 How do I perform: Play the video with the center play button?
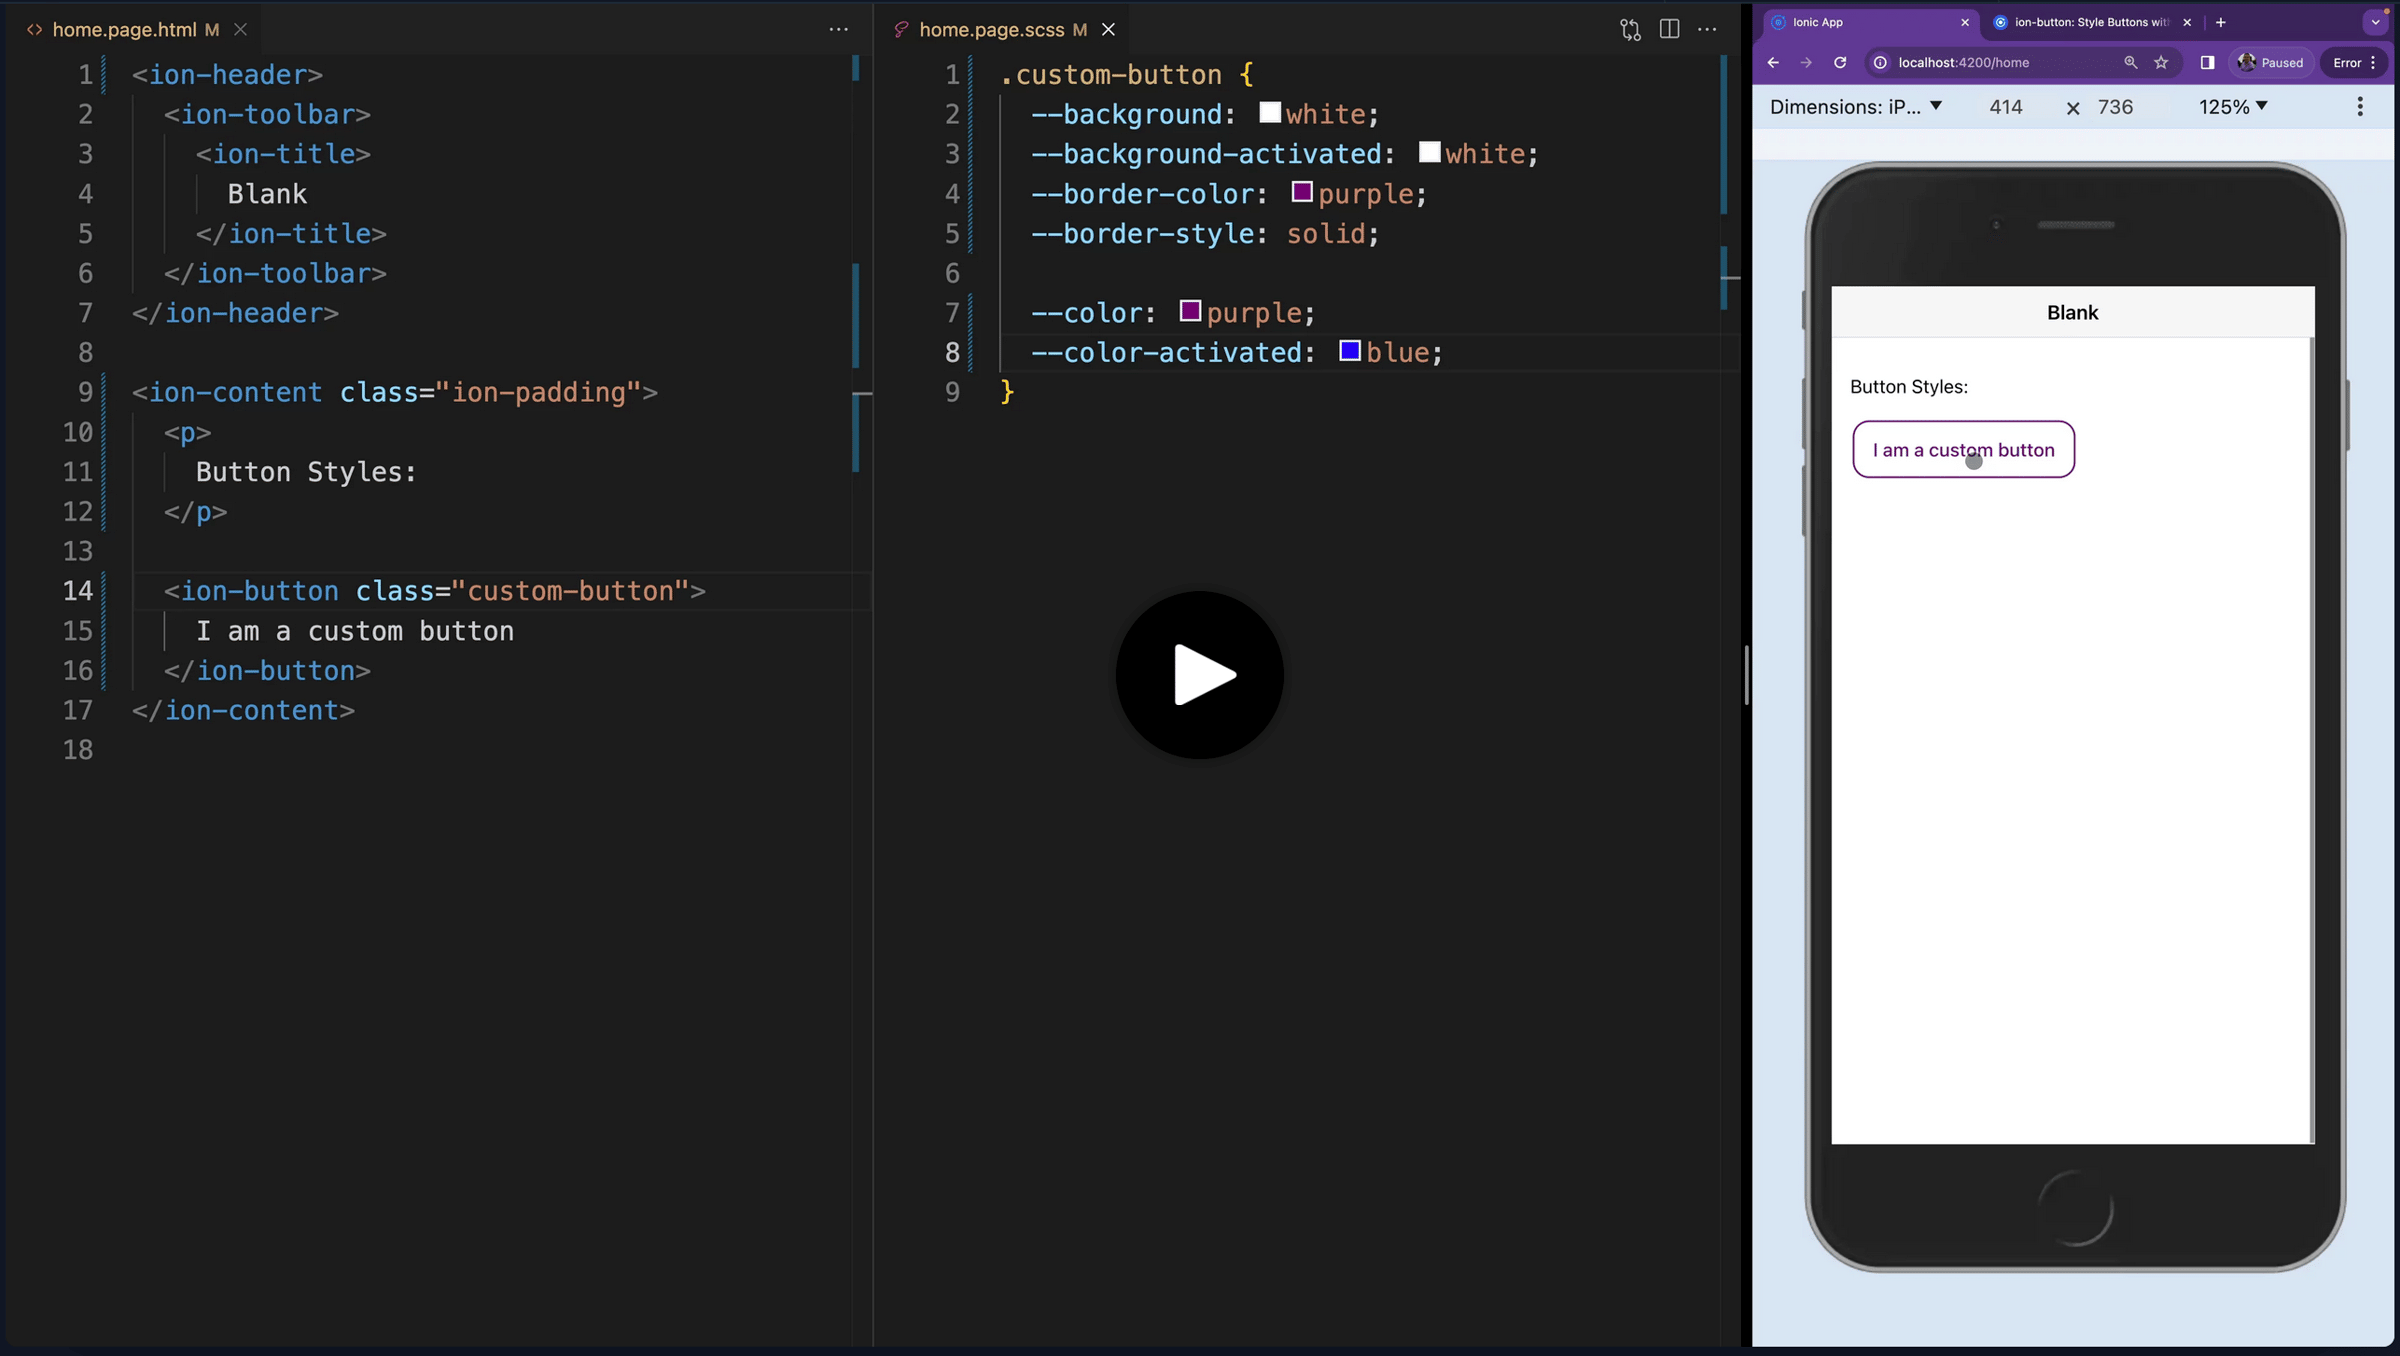click(x=1199, y=675)
